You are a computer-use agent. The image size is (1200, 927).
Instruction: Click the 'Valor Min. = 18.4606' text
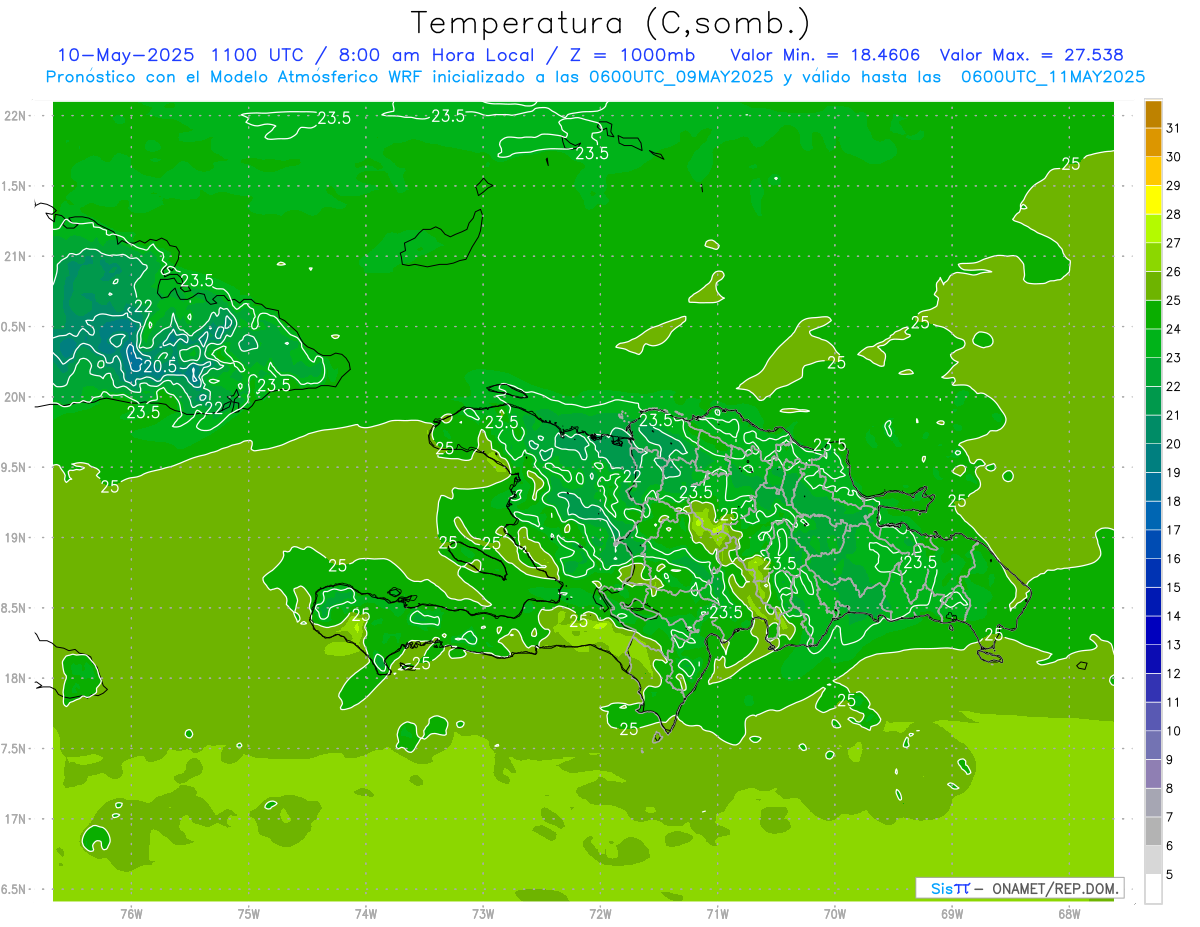pyautogui.click(x=825, y=55)
